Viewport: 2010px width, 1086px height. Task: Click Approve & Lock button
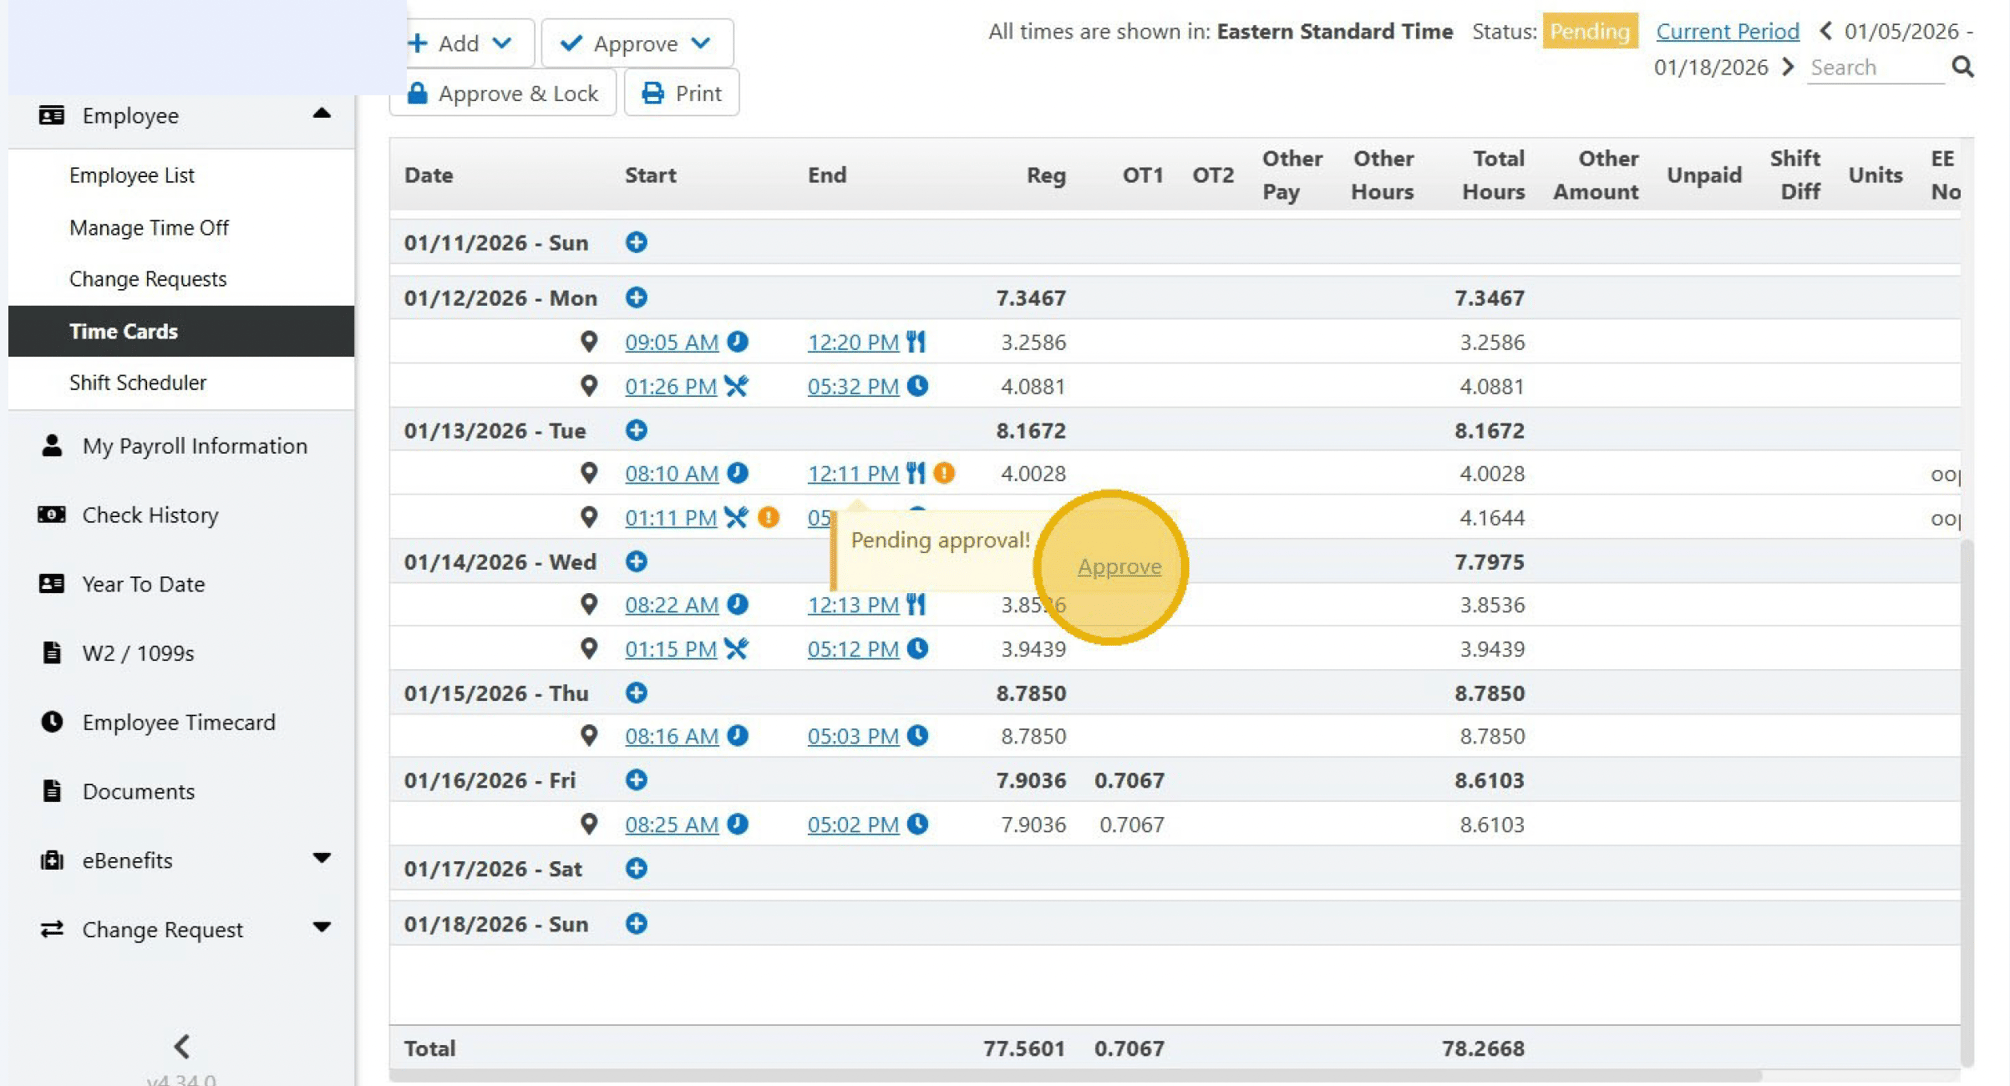tap(503, 93)
